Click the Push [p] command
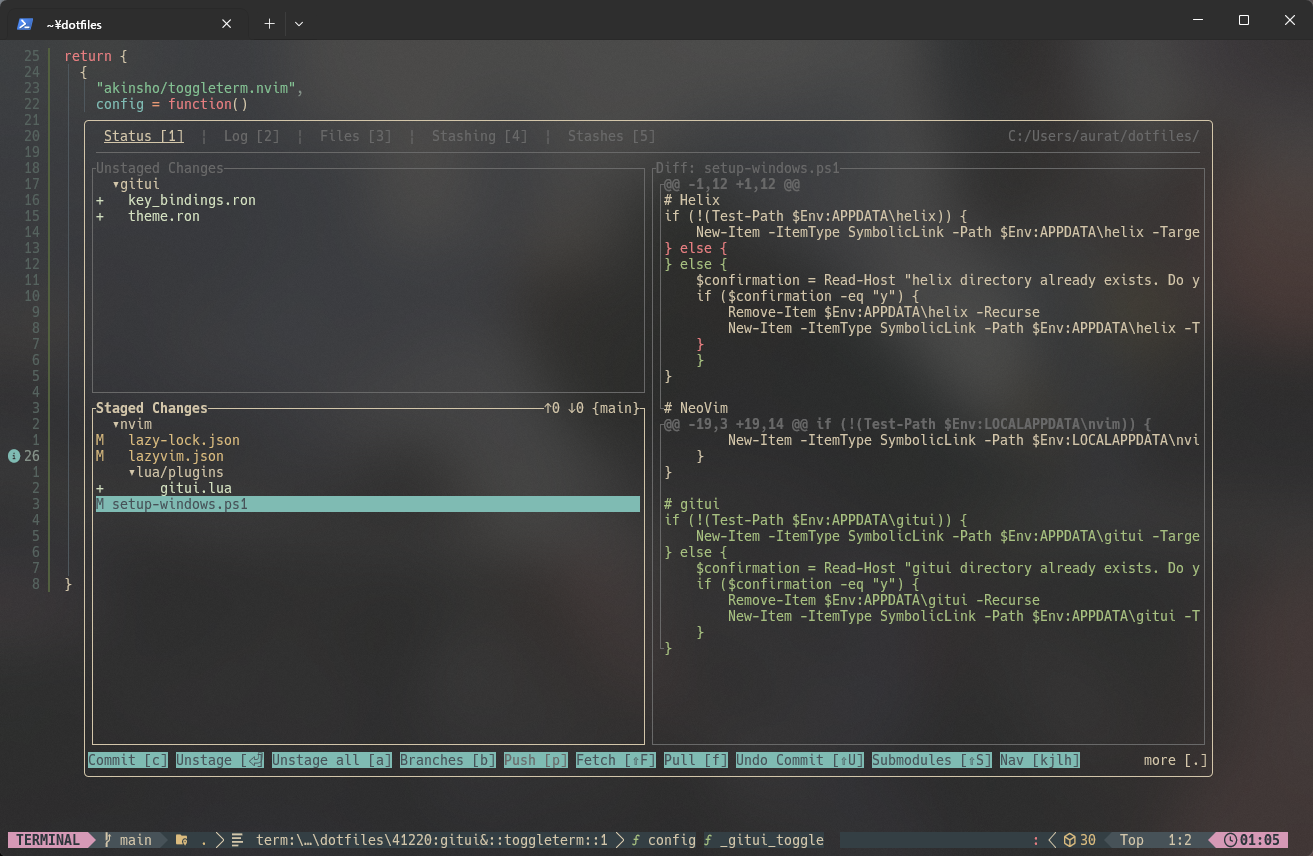 click(536, 760)
